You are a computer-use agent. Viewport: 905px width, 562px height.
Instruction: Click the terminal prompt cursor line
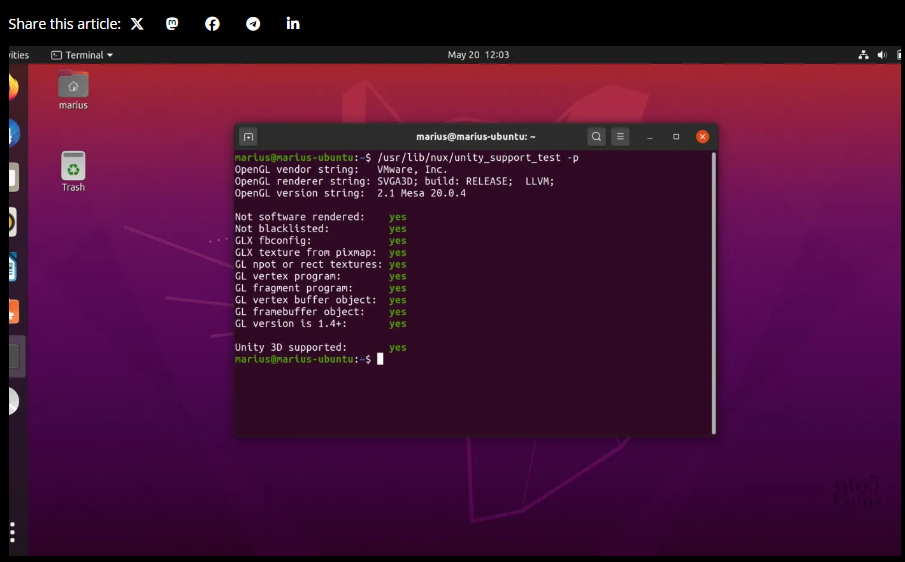pos(309,359)
